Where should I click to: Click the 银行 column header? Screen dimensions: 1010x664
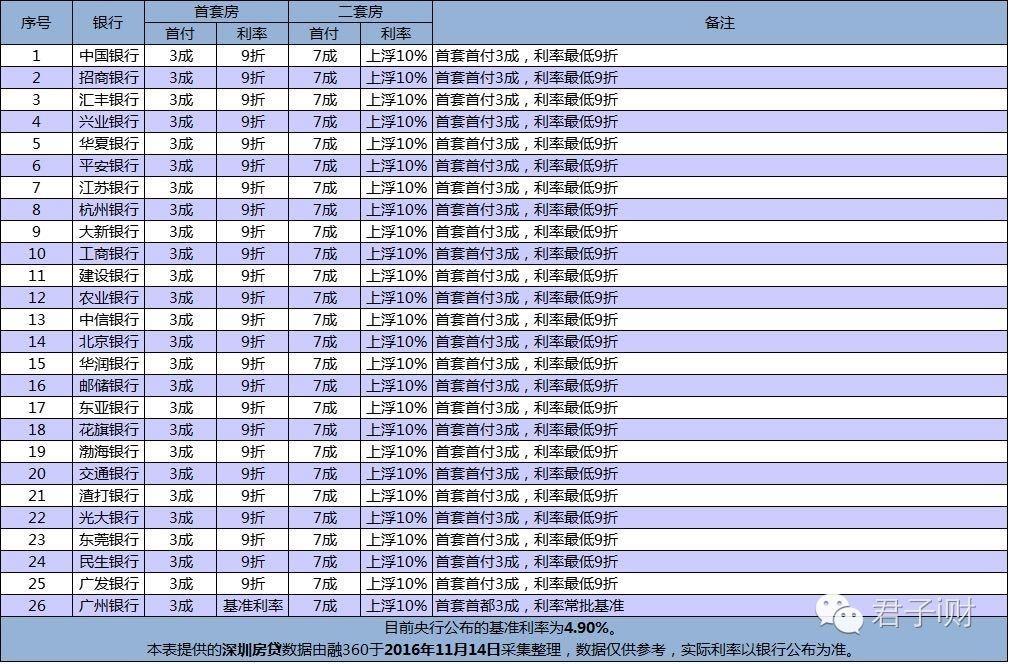108,23
